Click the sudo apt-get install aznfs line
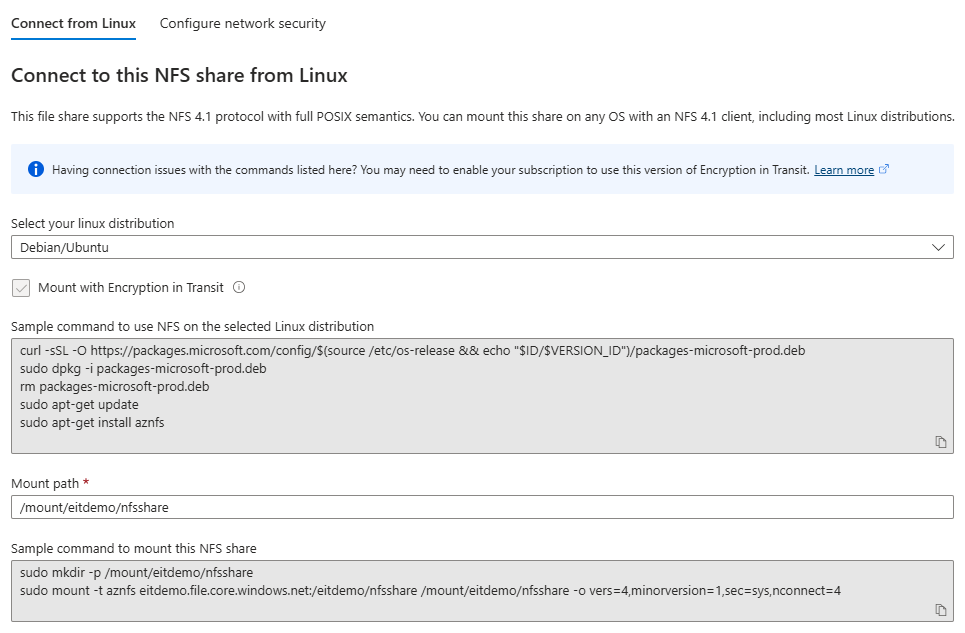The width and height of the screenshot is (965, 633). pos(92,423)
